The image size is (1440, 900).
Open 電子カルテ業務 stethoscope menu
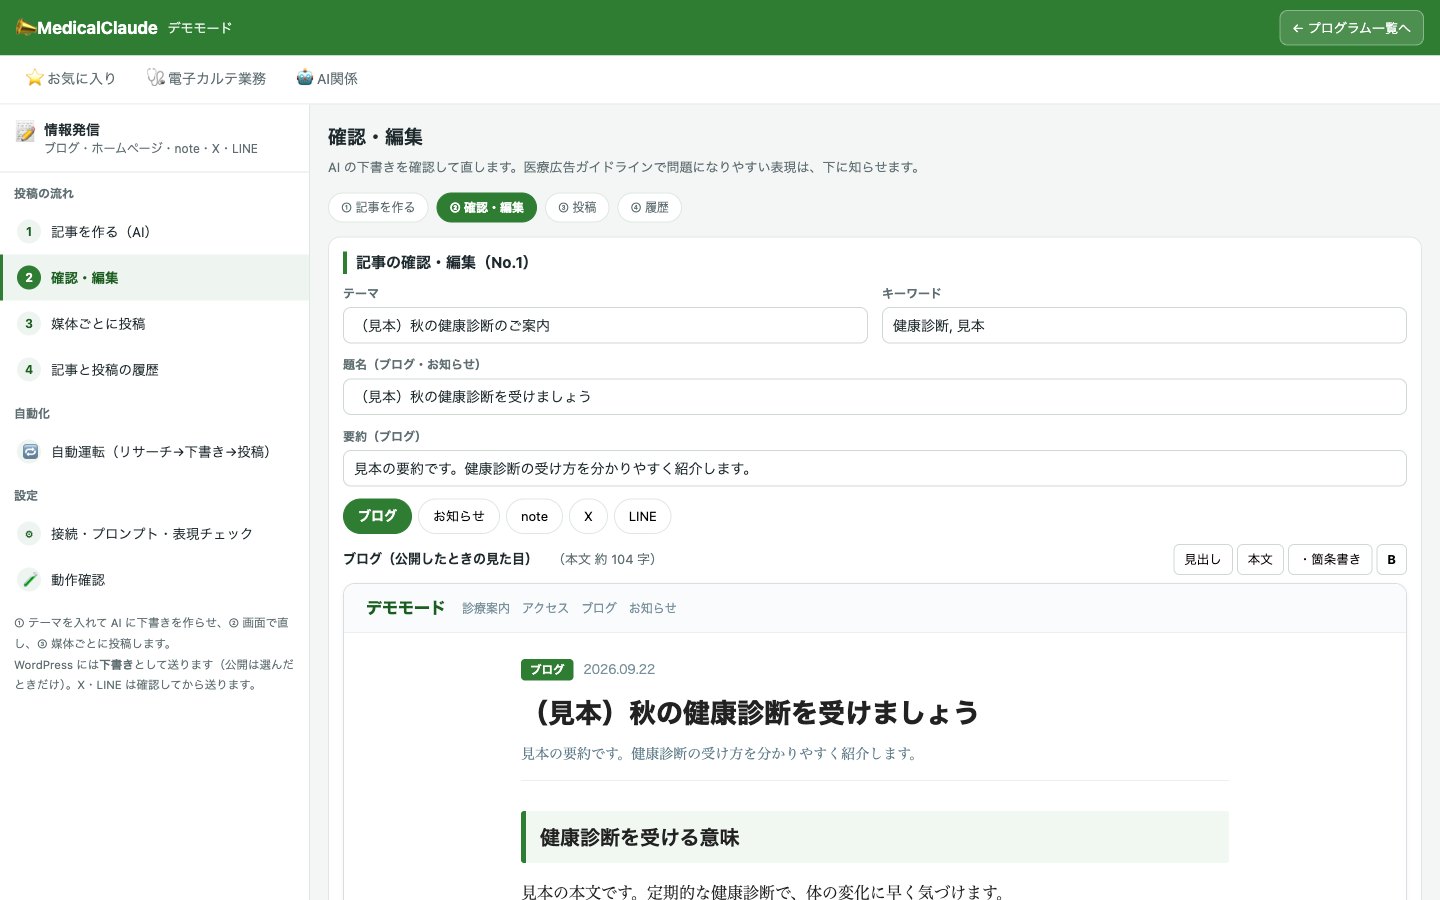(x=206, y=78)
